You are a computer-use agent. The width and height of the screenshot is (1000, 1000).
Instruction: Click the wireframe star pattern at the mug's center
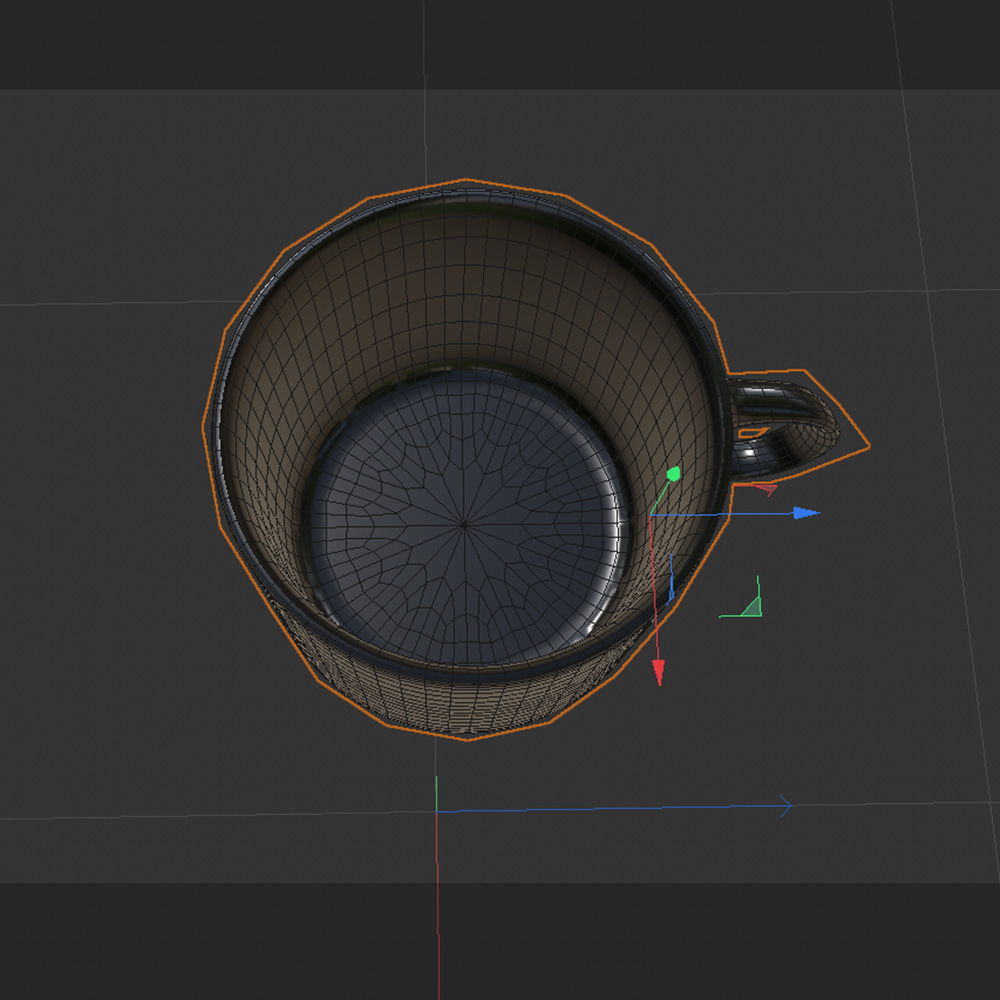pyautogui.click(x=464, y=524)
